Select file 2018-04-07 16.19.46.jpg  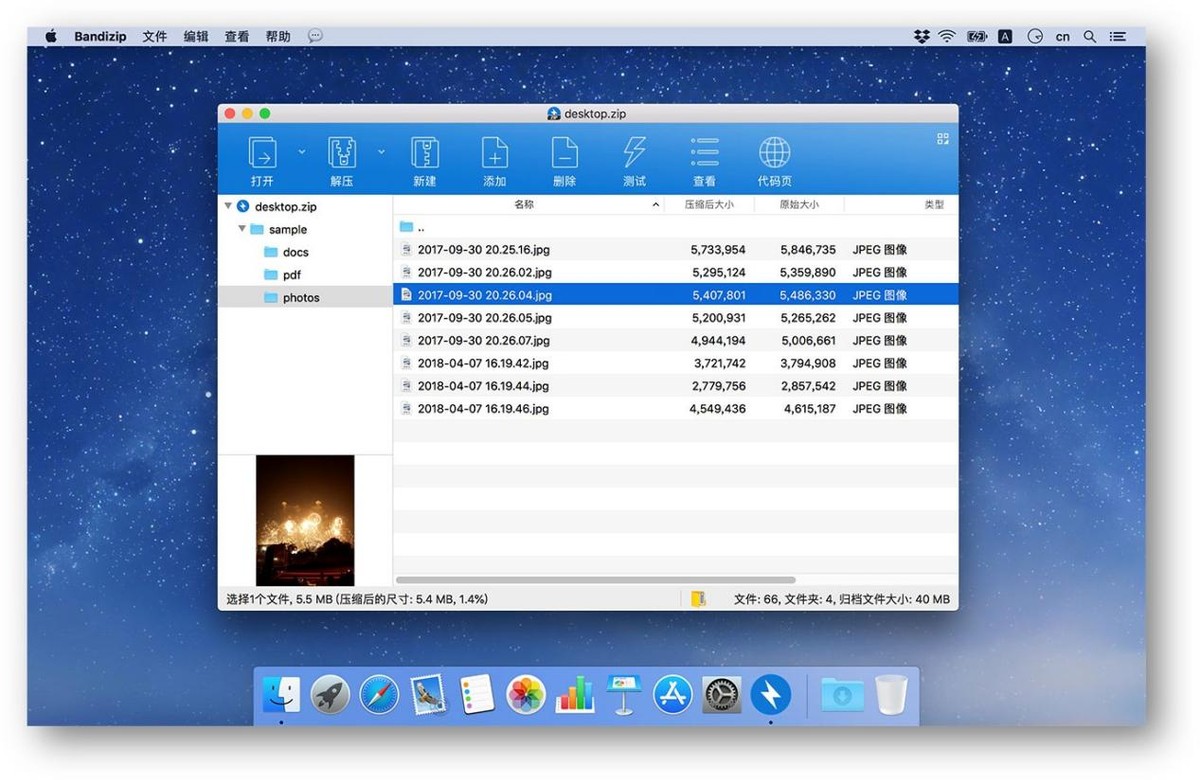[676, 408]
